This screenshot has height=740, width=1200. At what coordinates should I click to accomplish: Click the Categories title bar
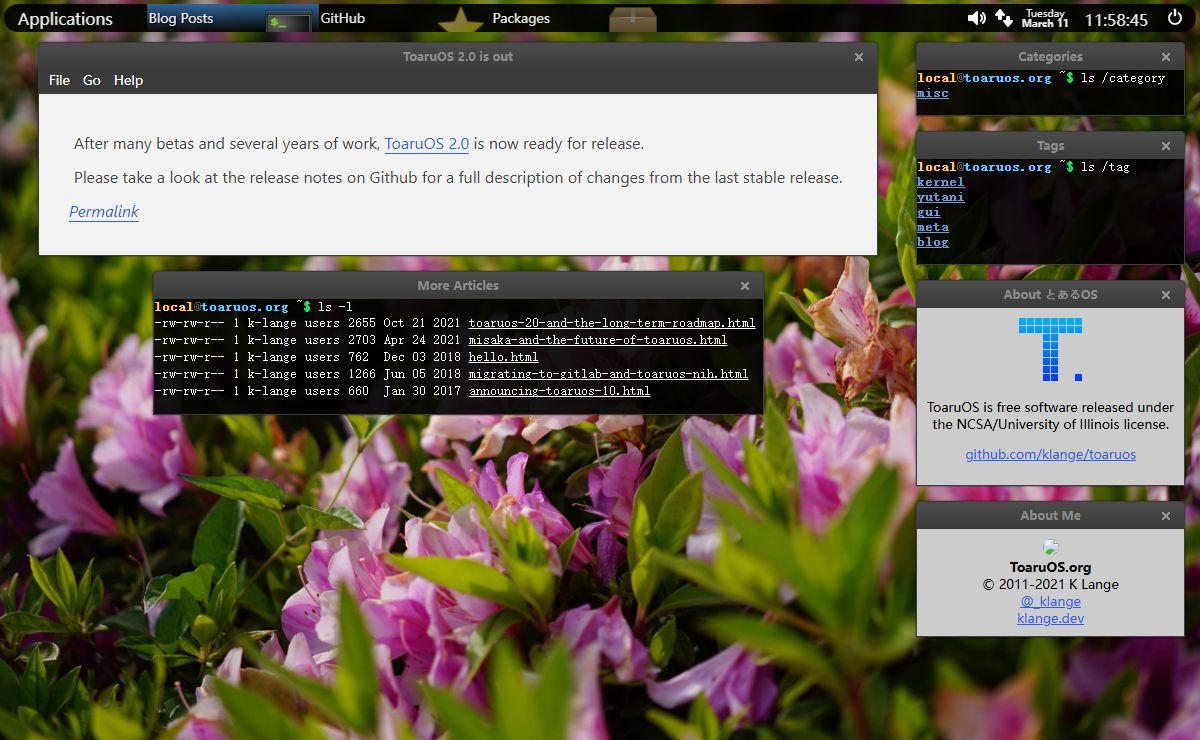point(1050,57)
